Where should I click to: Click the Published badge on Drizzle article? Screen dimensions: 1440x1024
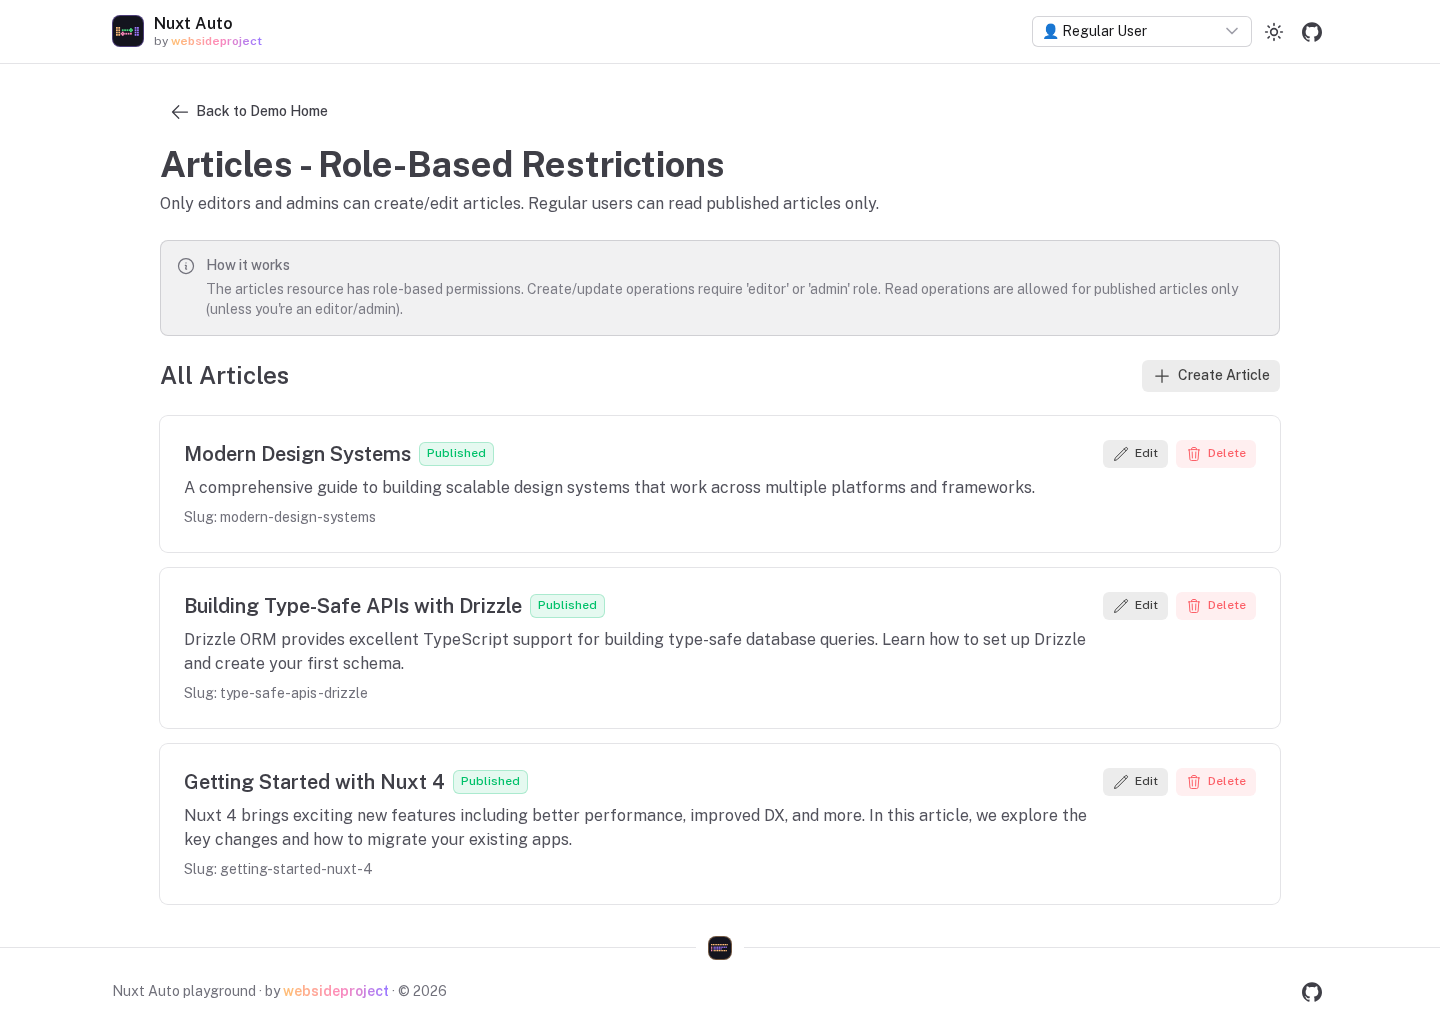coord(567,606)
